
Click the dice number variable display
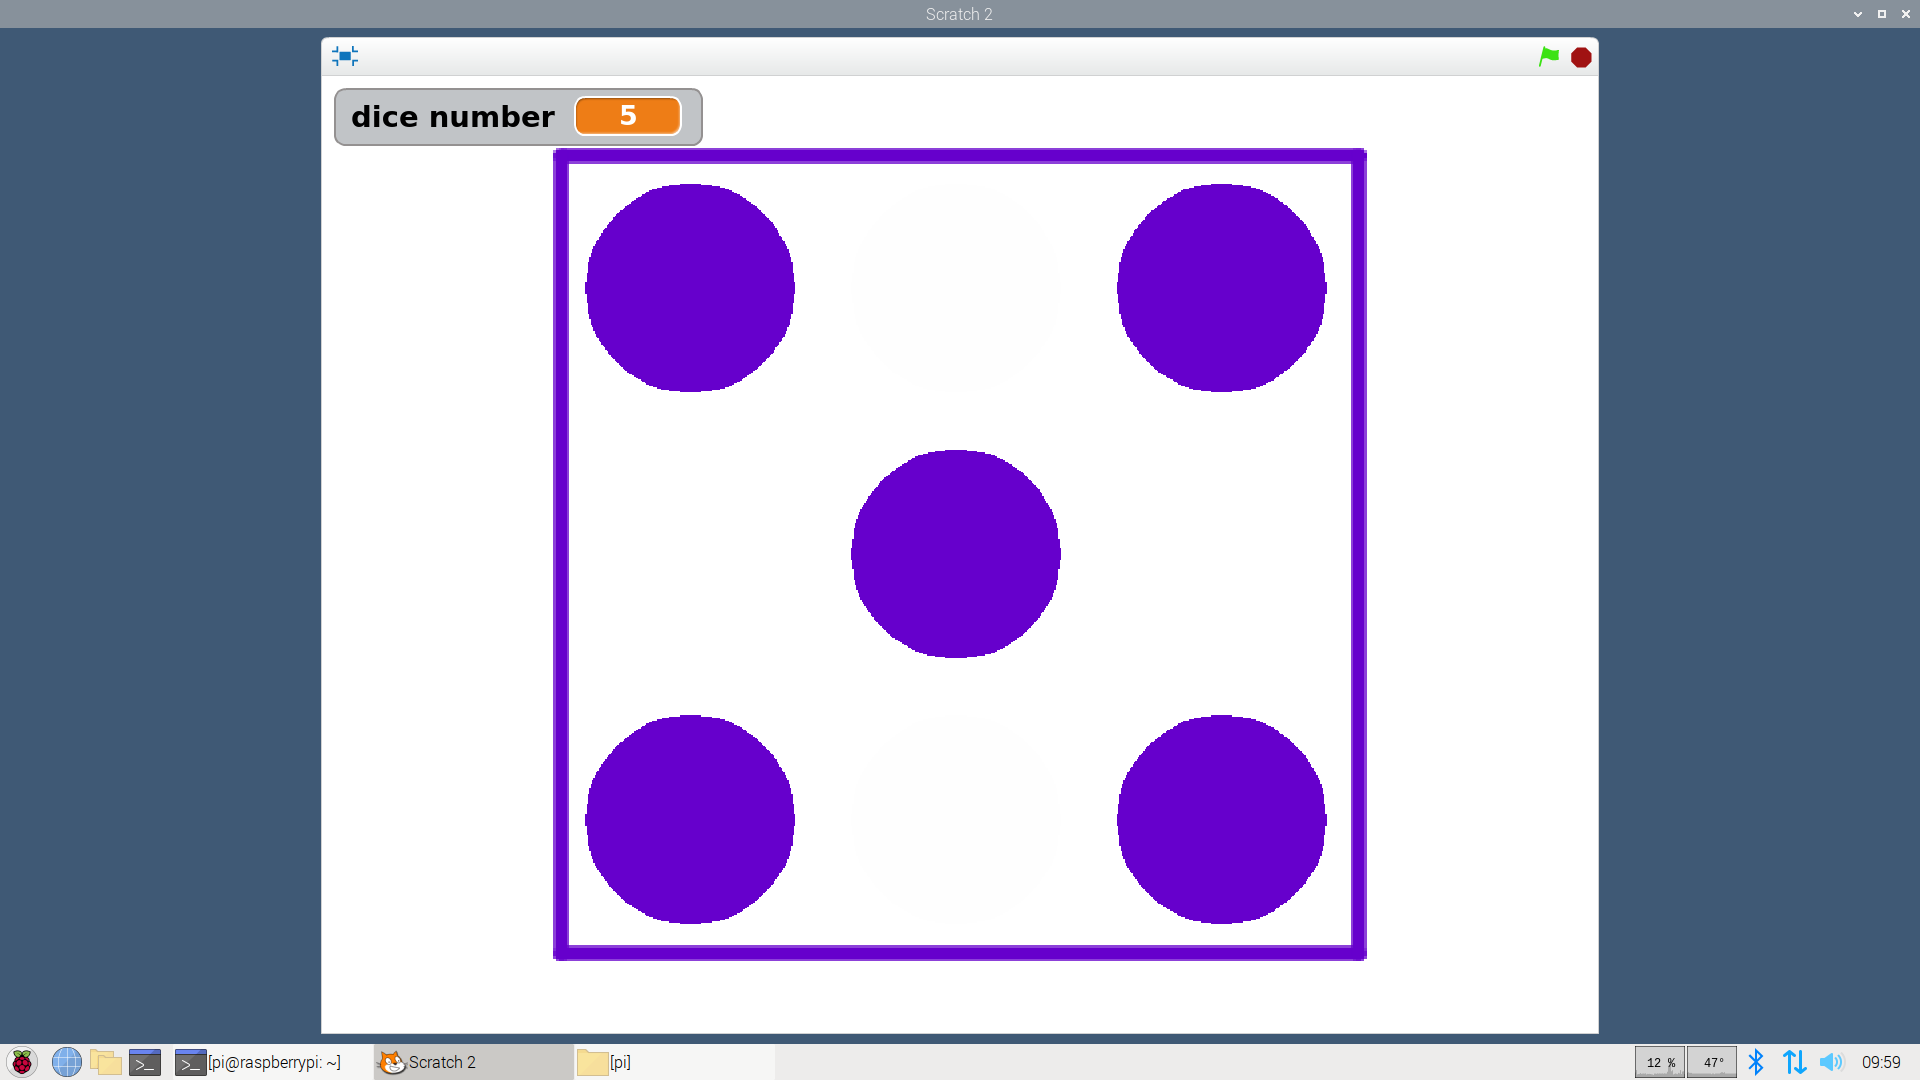click(517, 116)
